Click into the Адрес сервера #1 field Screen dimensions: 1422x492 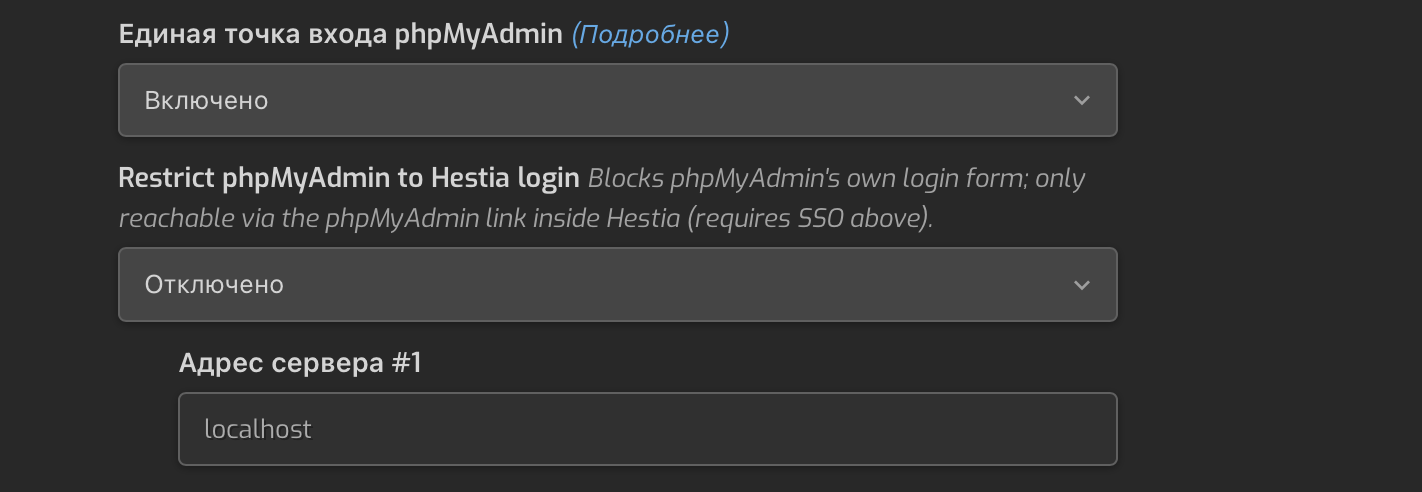pos(648,429)
